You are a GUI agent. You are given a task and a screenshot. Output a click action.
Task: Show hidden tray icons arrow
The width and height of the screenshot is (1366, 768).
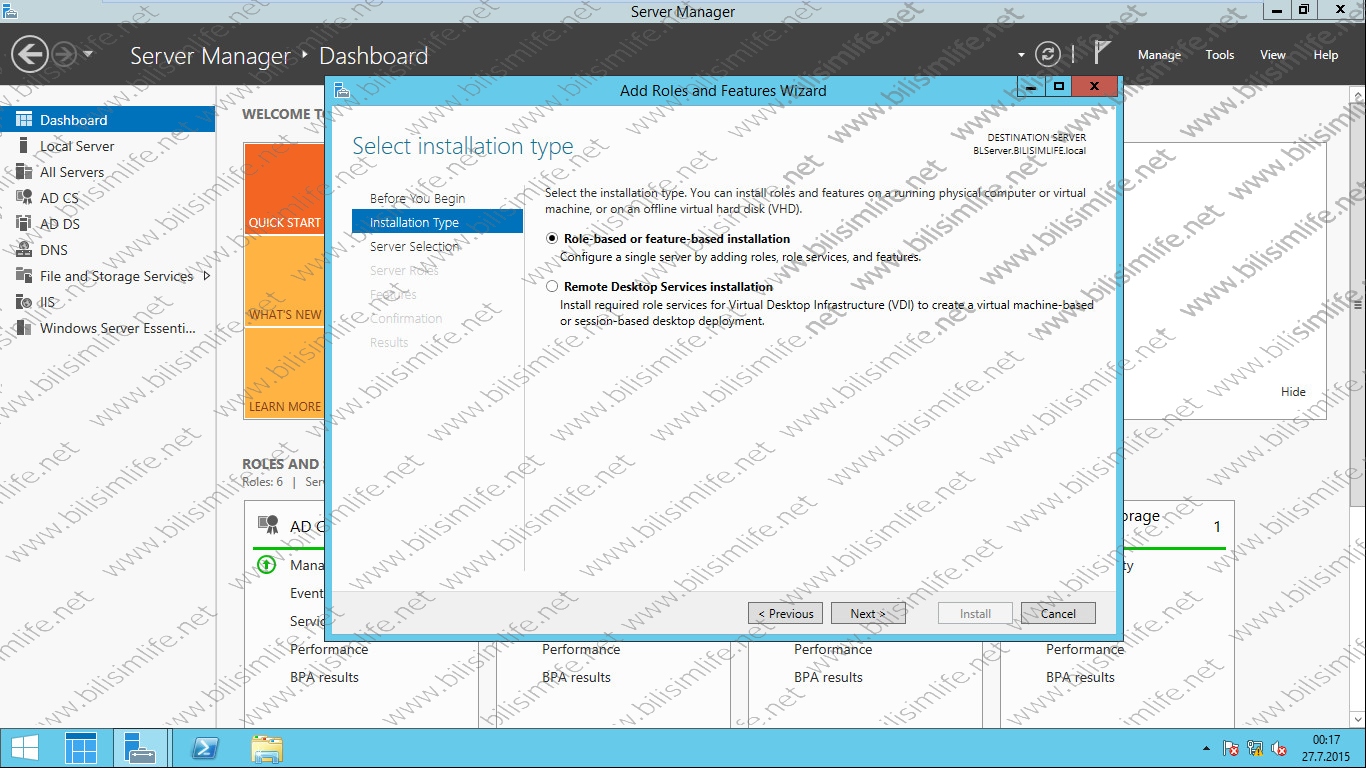click(1205, 748)
